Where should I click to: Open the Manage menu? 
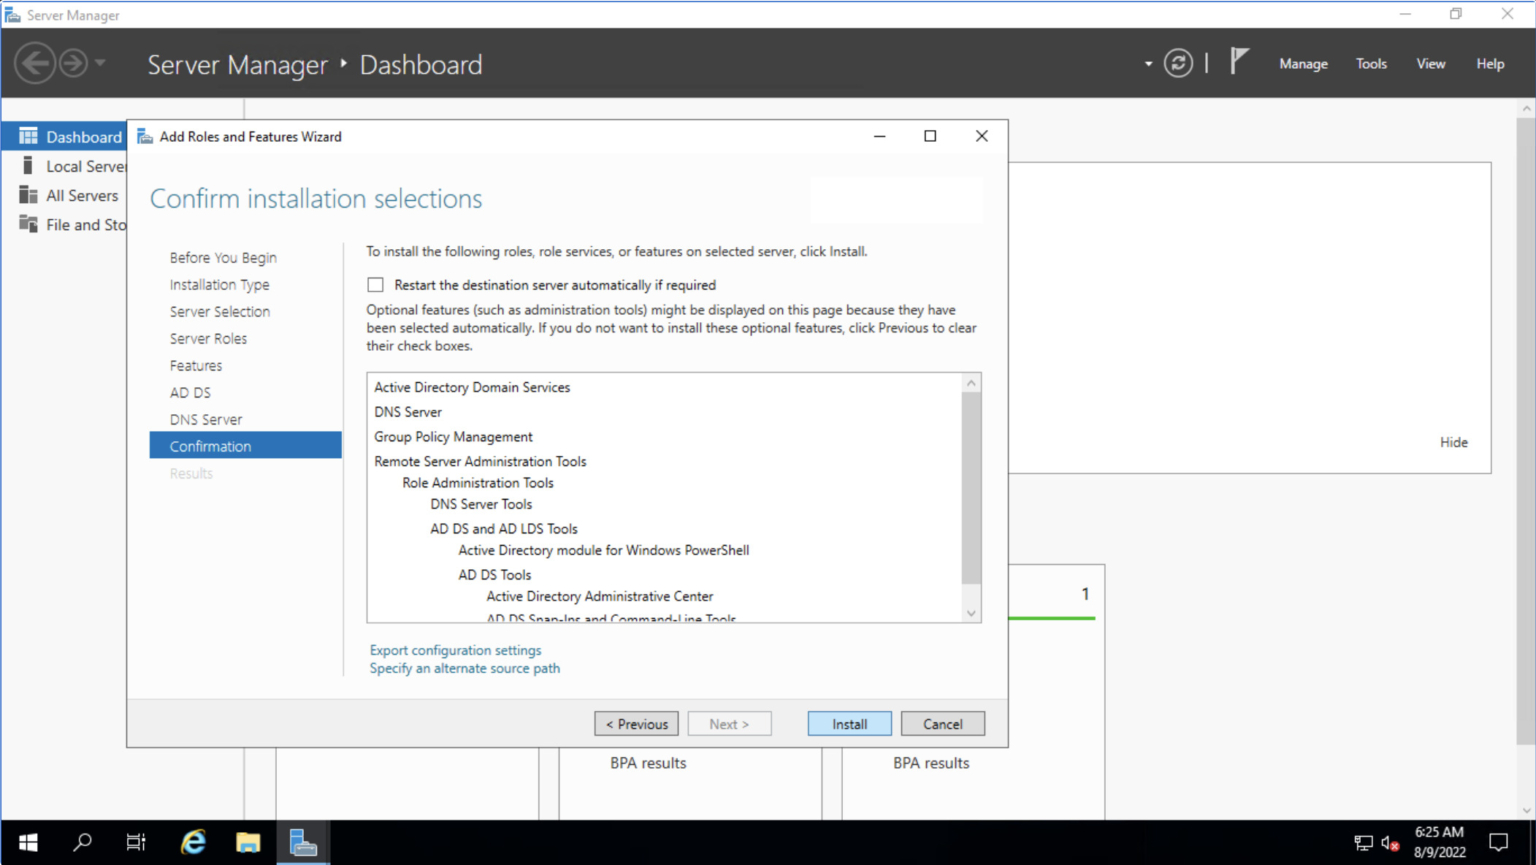[x=1303, y=63]
